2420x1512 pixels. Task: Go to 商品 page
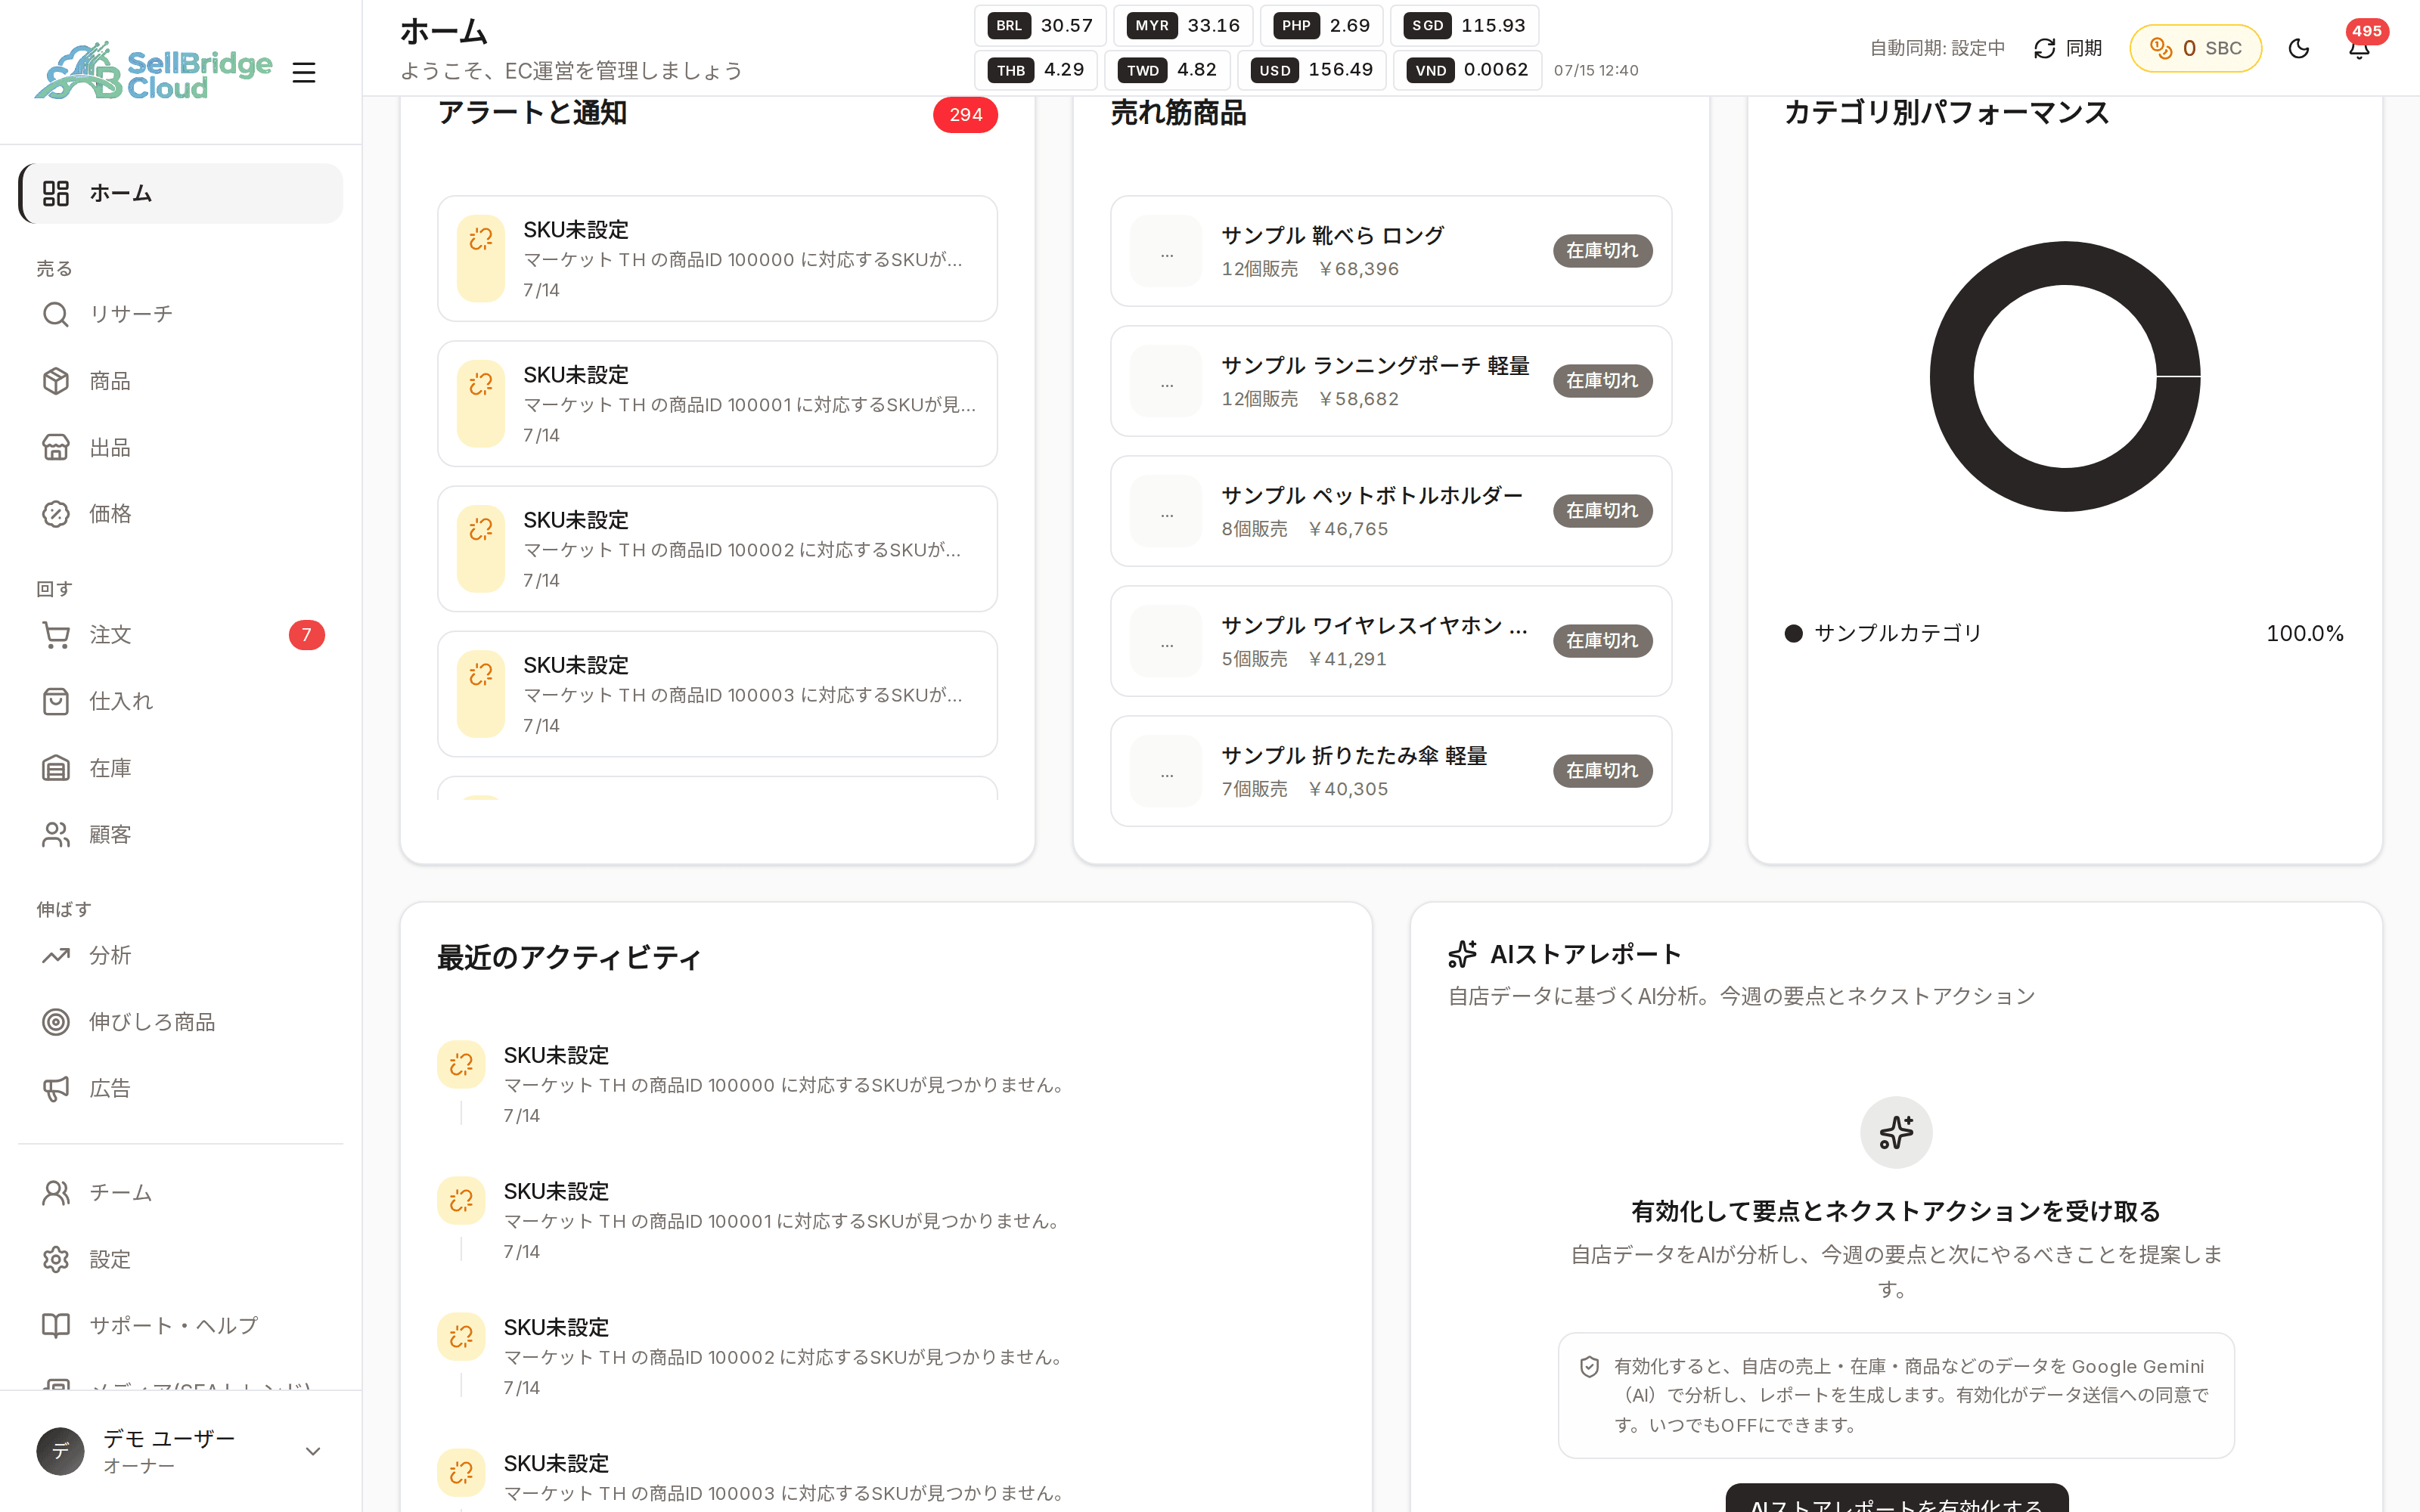click(181, 381)
